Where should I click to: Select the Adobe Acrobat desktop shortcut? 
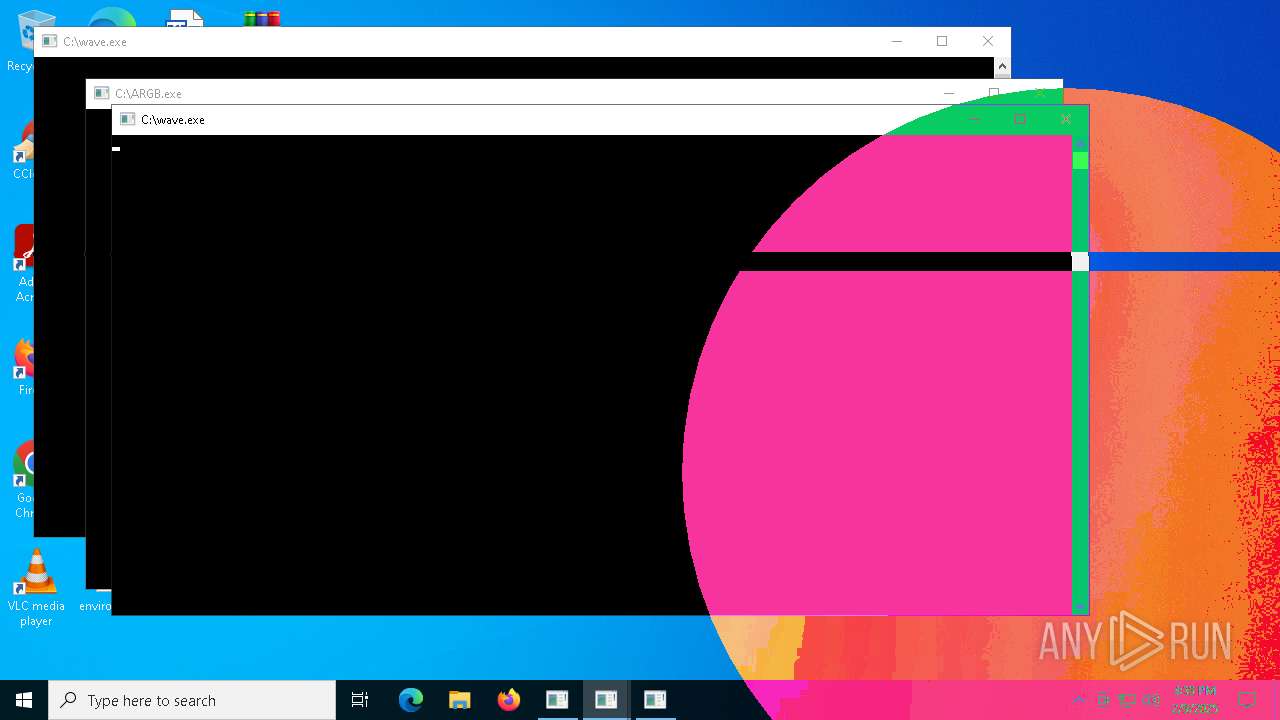tap(24, 264)
